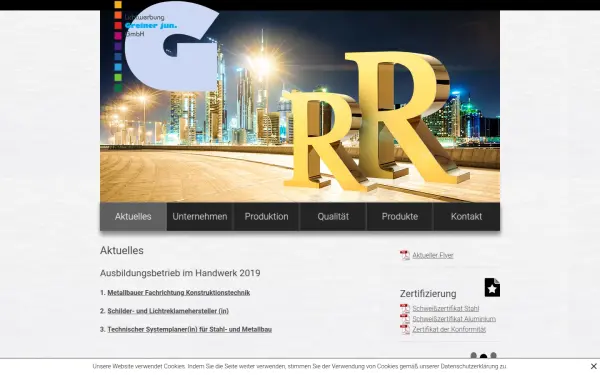Click PDF icon next to Aktueller Flyer
This screenshot has width=600, height=375.
(x=405, y=255)
